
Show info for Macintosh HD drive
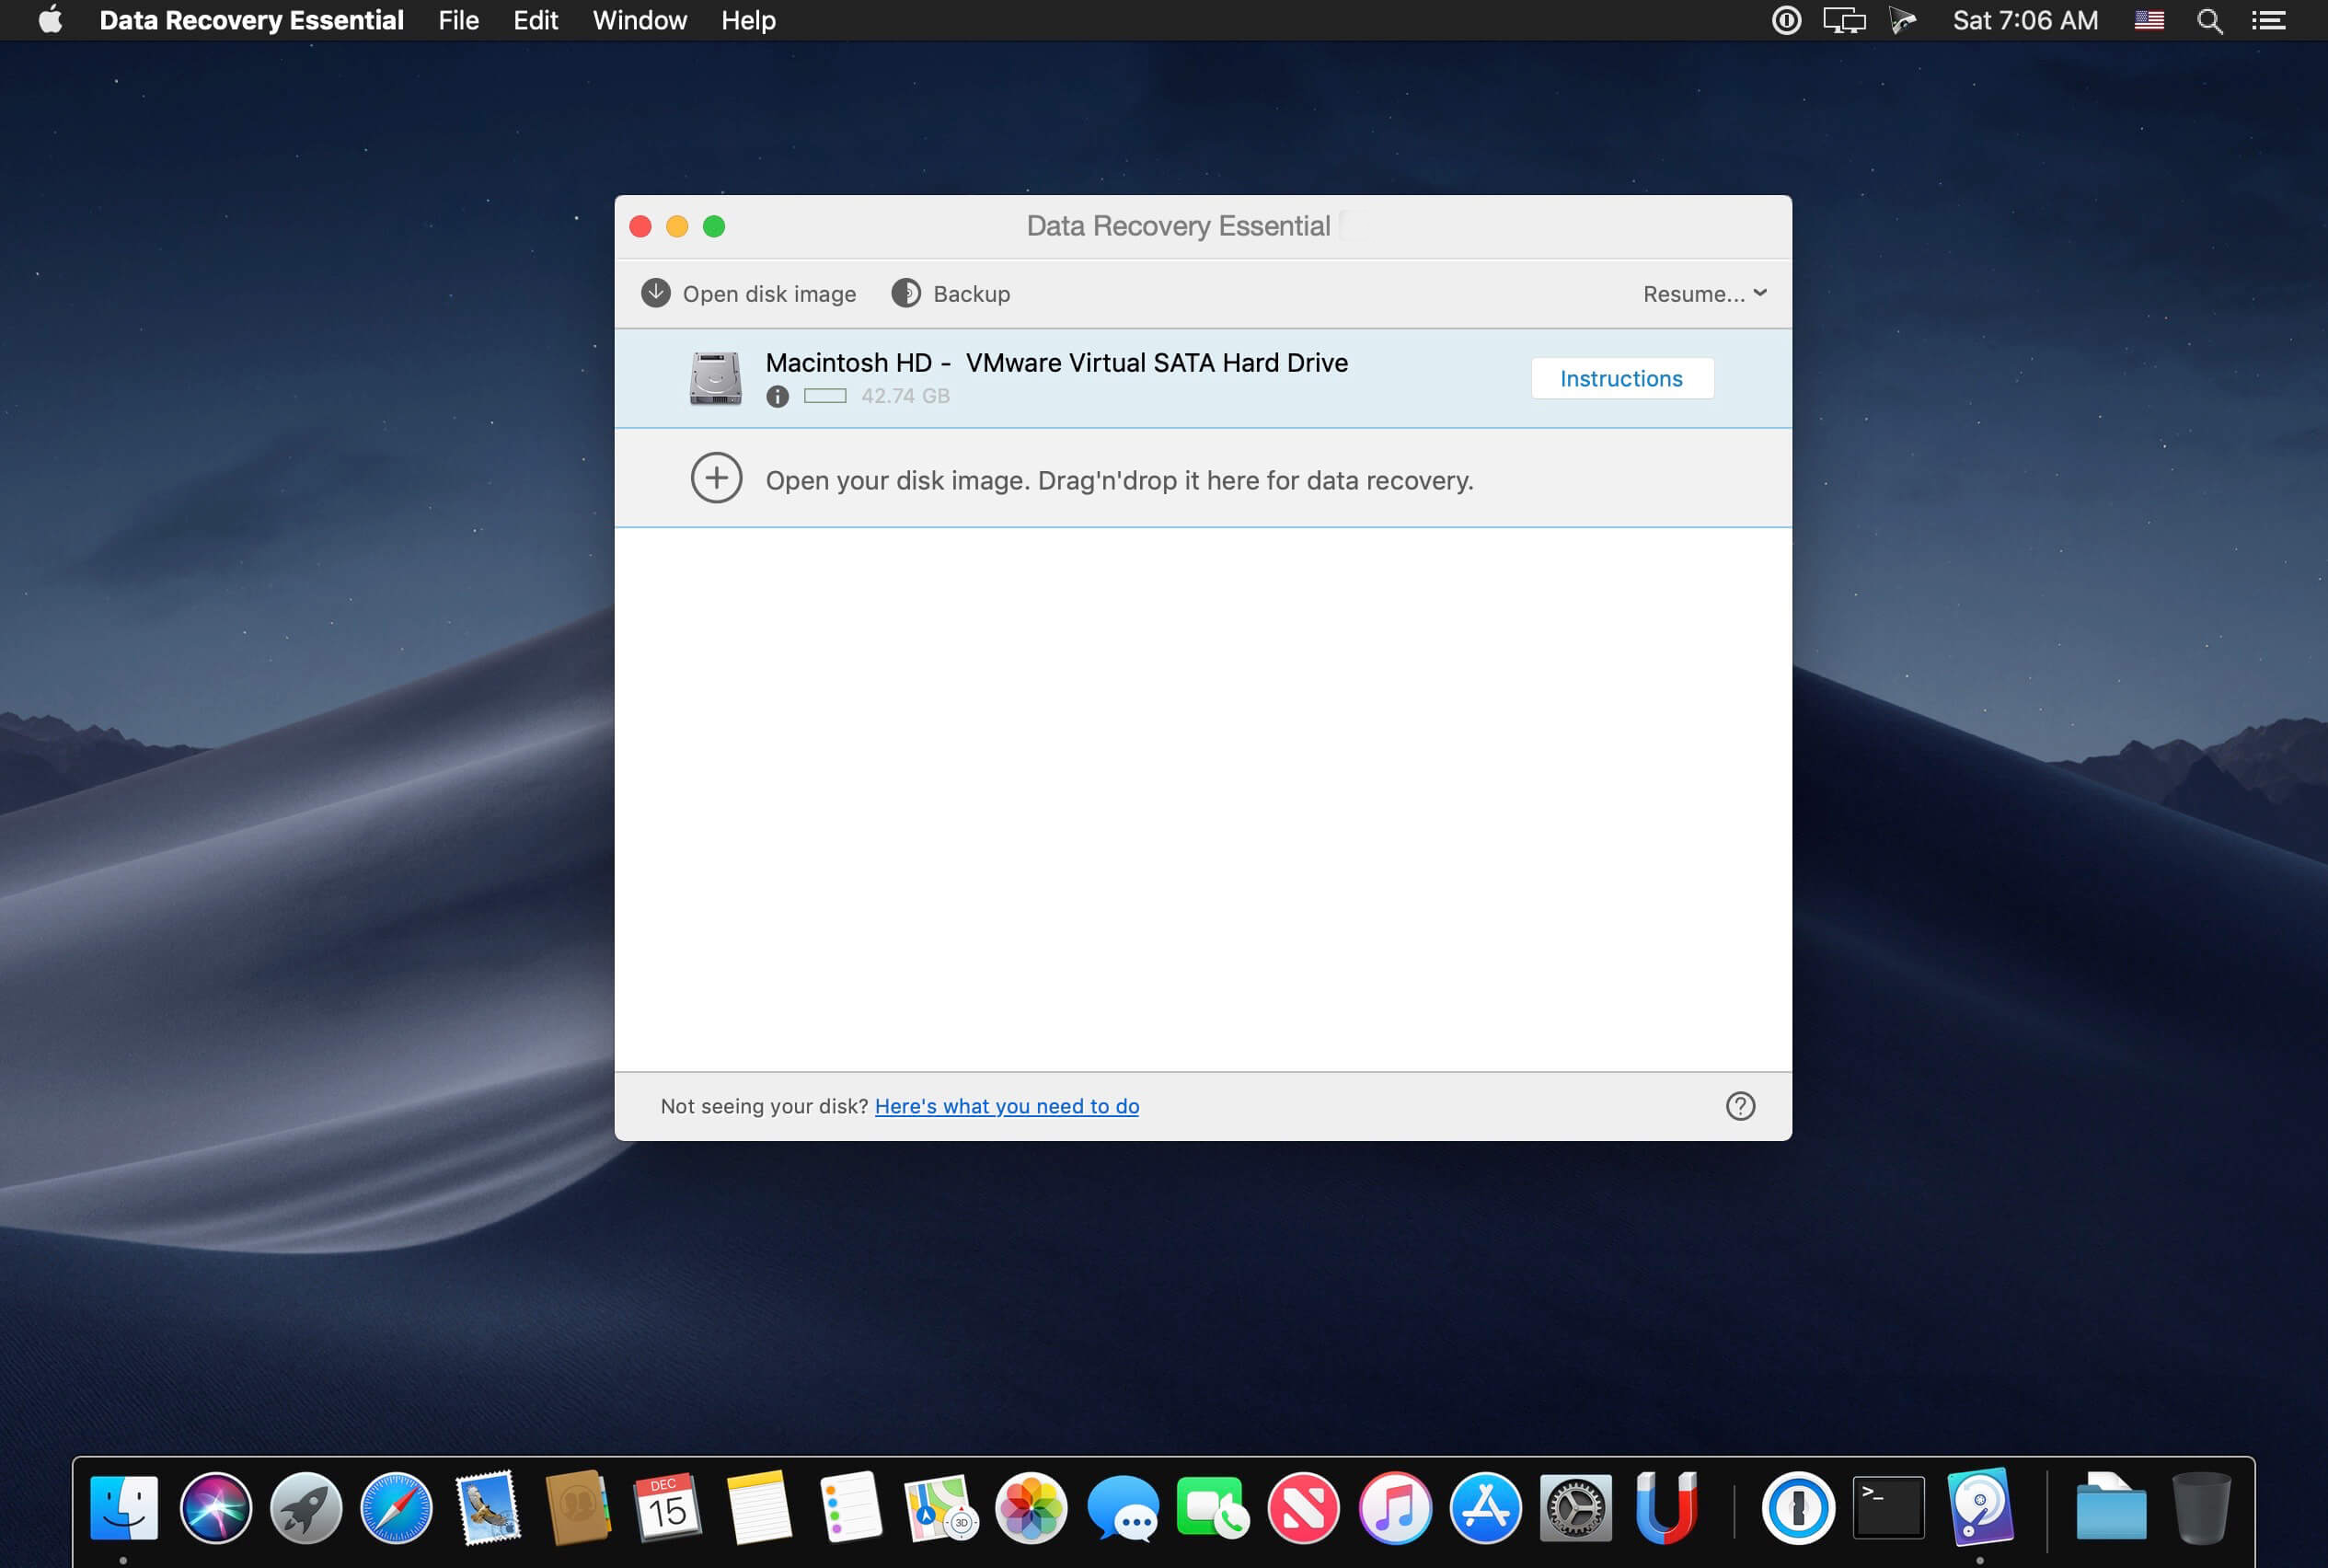click(x=777, y=396)
